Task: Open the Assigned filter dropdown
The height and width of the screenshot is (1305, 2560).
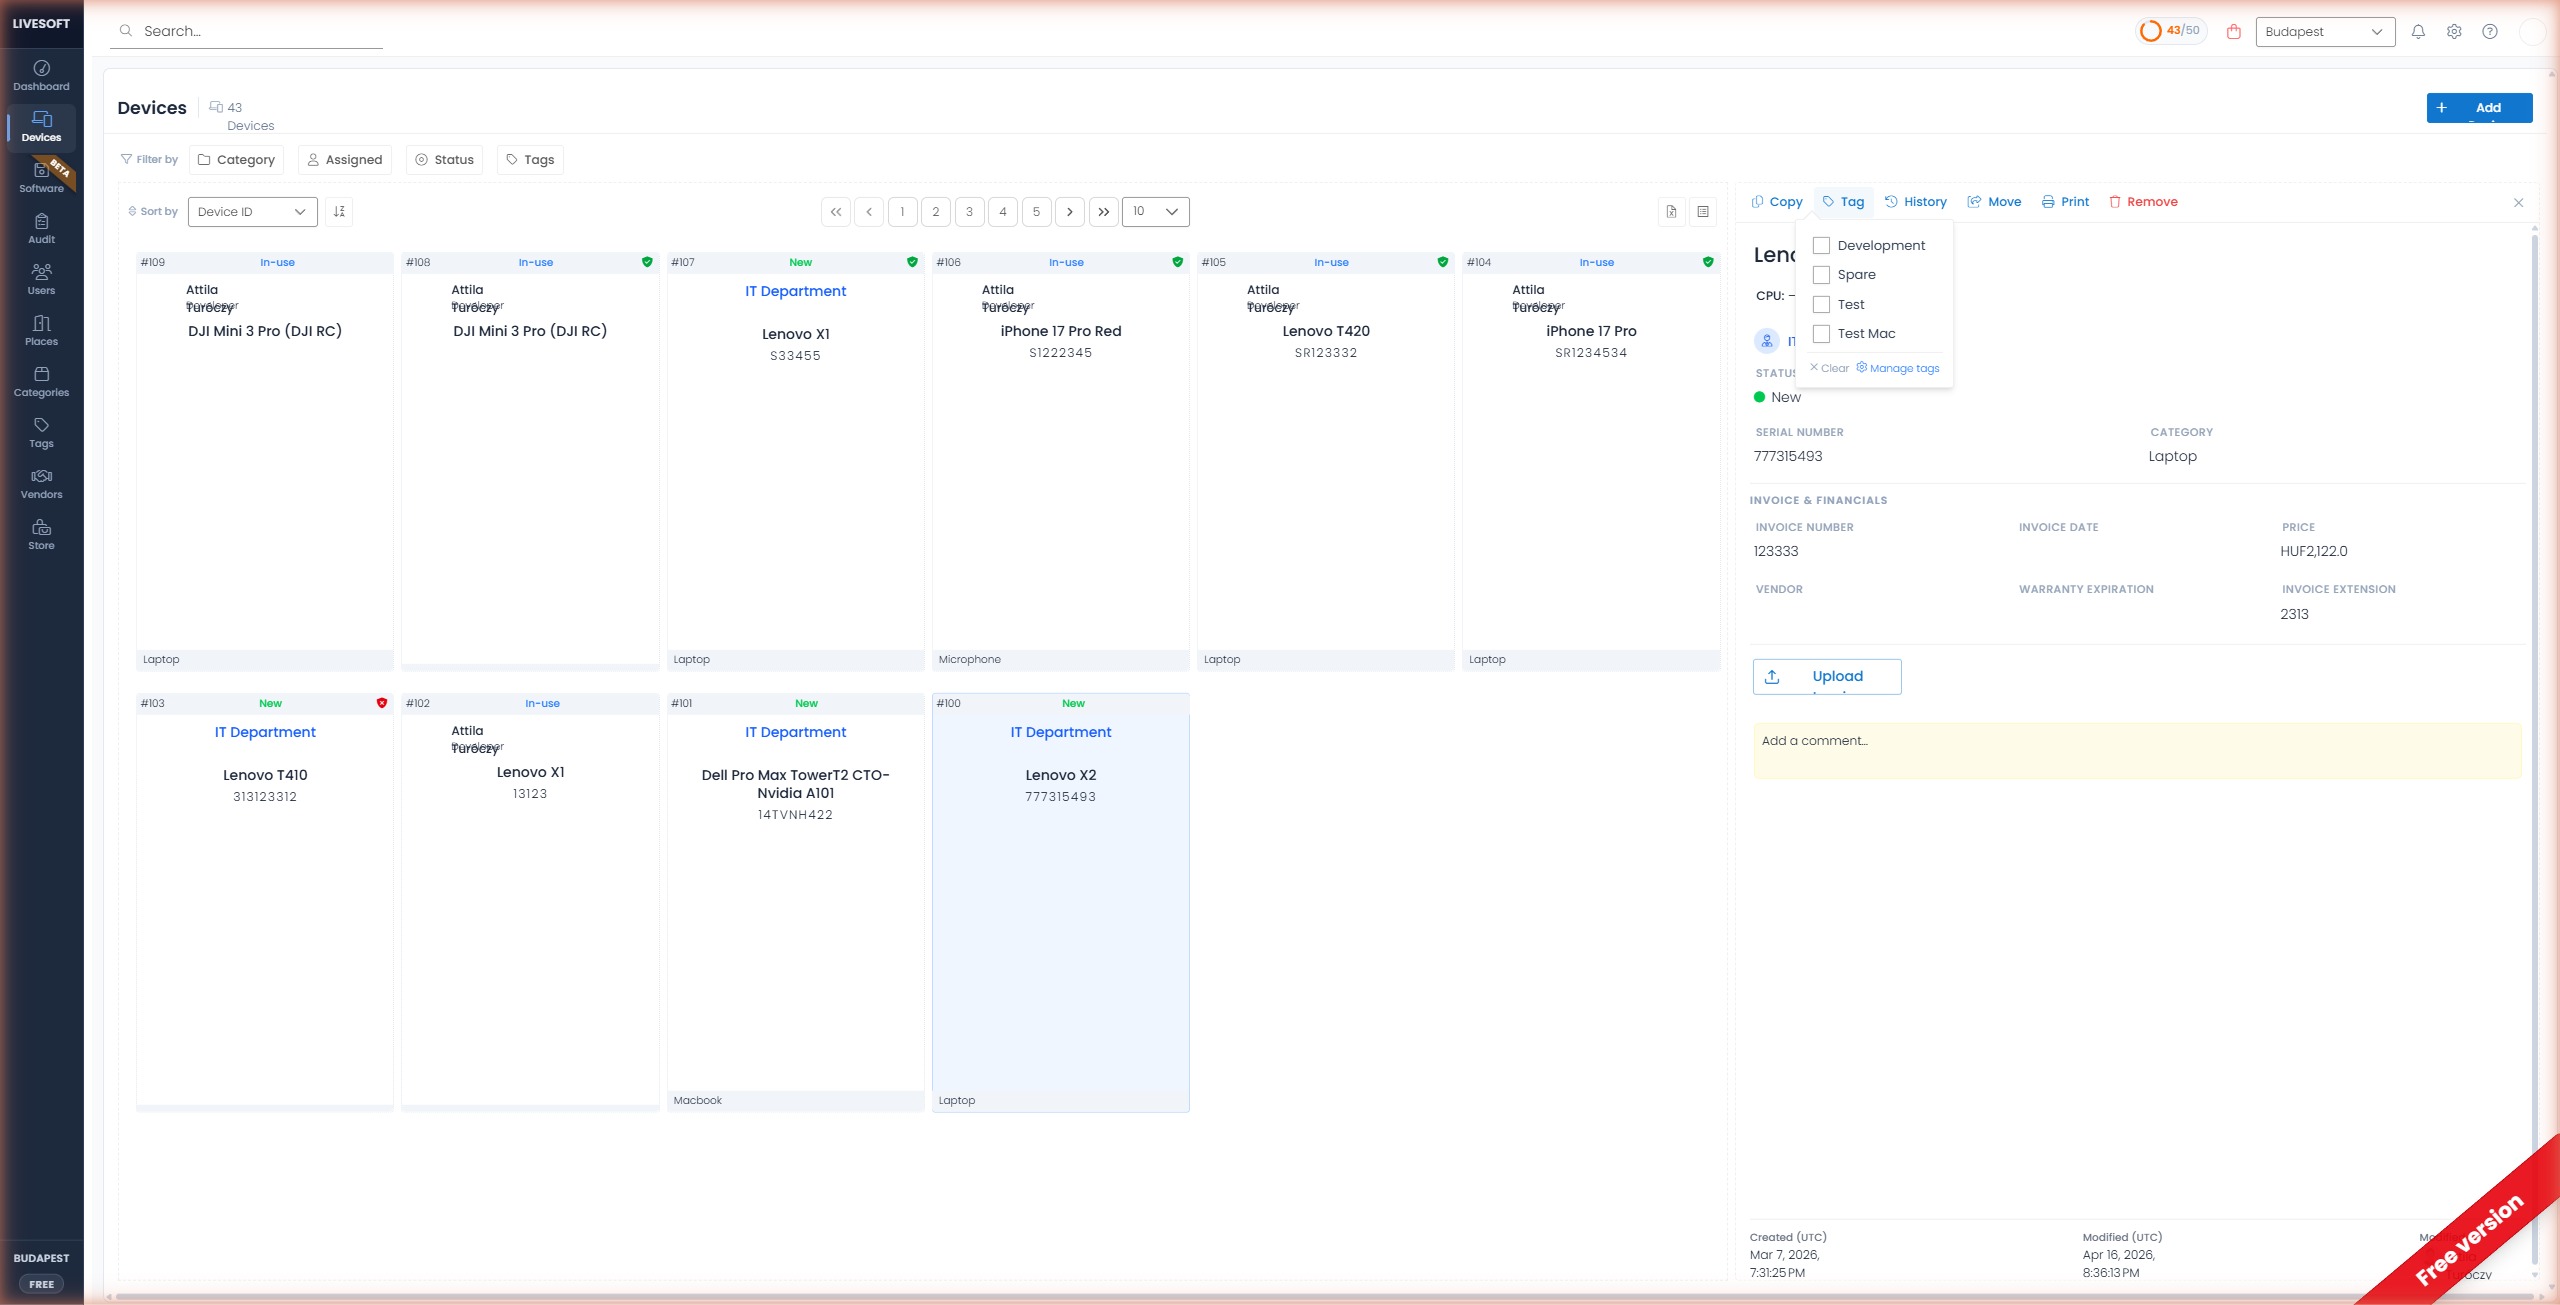Action: tap(345, 160)
